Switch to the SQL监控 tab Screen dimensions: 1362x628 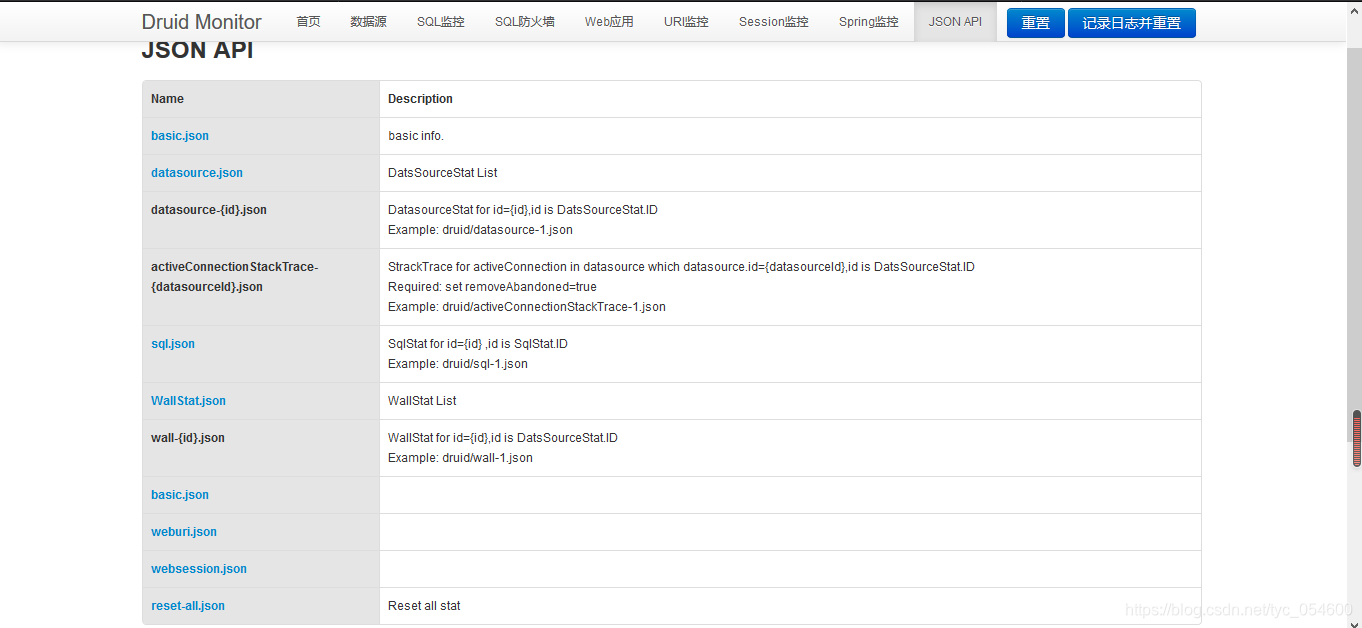click(x=441, y=22)
